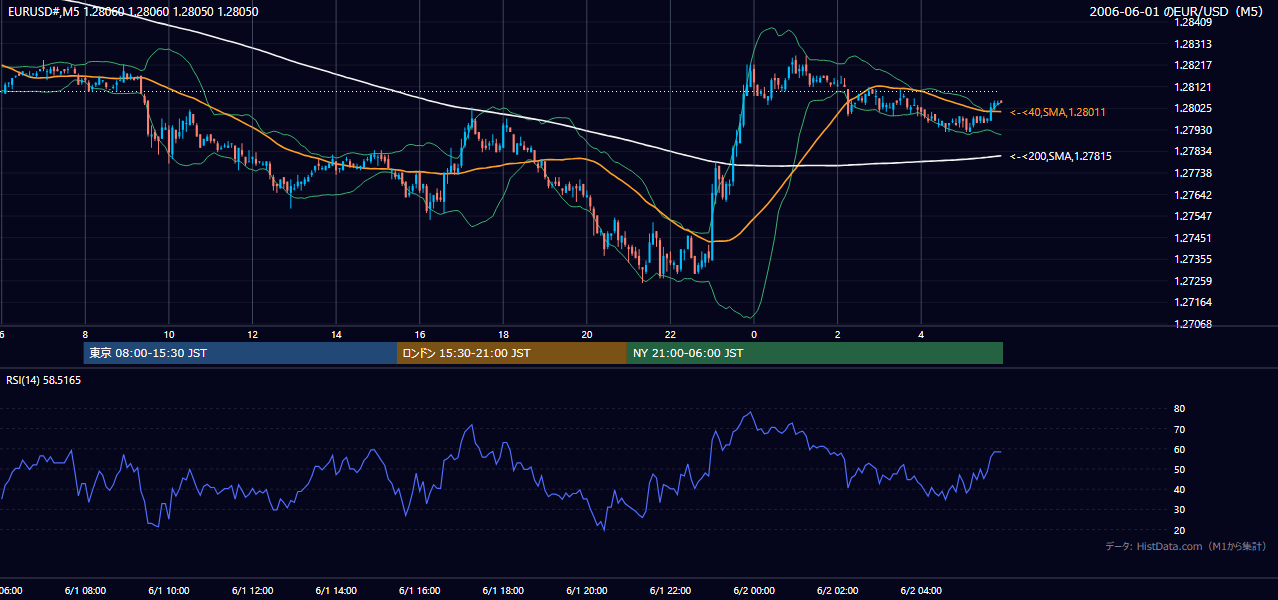The height and width of the screenshot is (600, 1278).
Task: Click the 1.27068 price axis label
Action: [x=1193, y=324]
